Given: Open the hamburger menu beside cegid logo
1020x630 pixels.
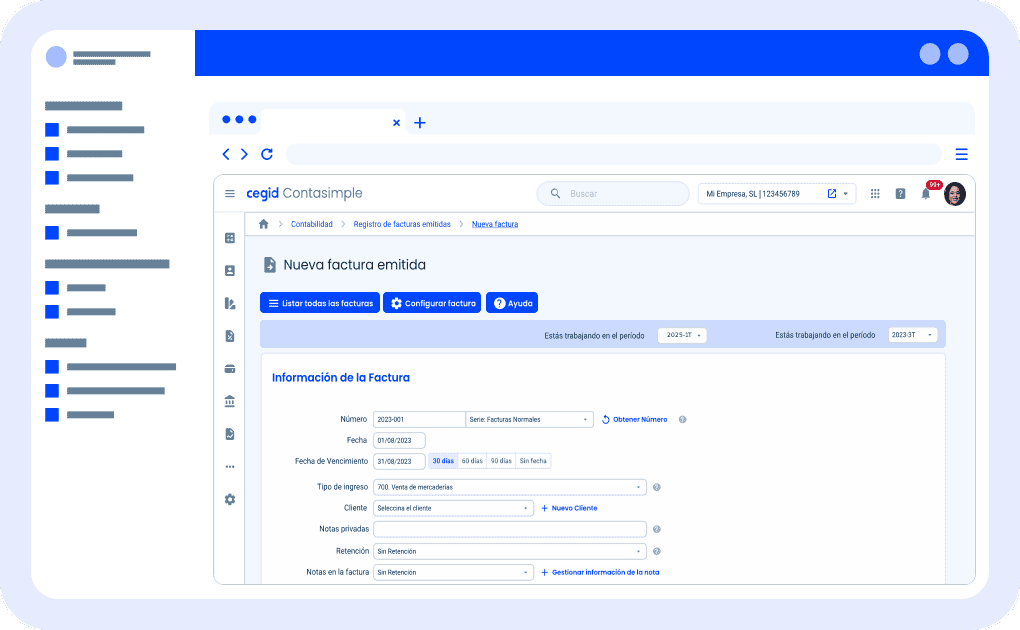Looking at the screenshot, I should (x=230, y=194).
